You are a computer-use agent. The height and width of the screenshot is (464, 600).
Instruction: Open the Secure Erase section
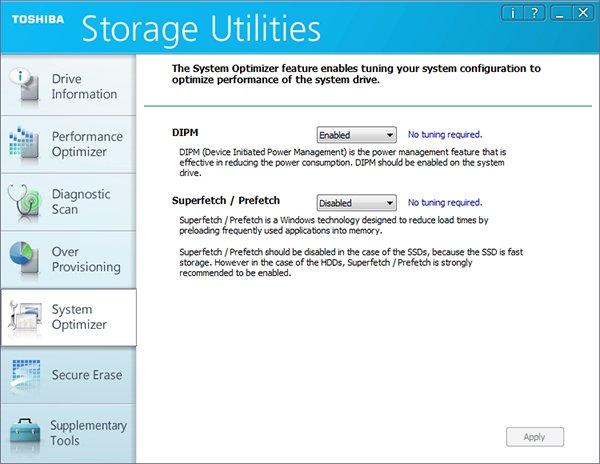coord(68,375)
